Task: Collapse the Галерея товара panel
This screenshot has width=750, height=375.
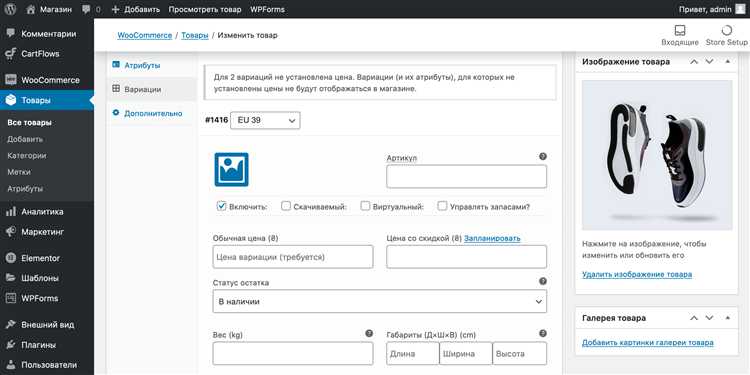Action: [728, 318]
